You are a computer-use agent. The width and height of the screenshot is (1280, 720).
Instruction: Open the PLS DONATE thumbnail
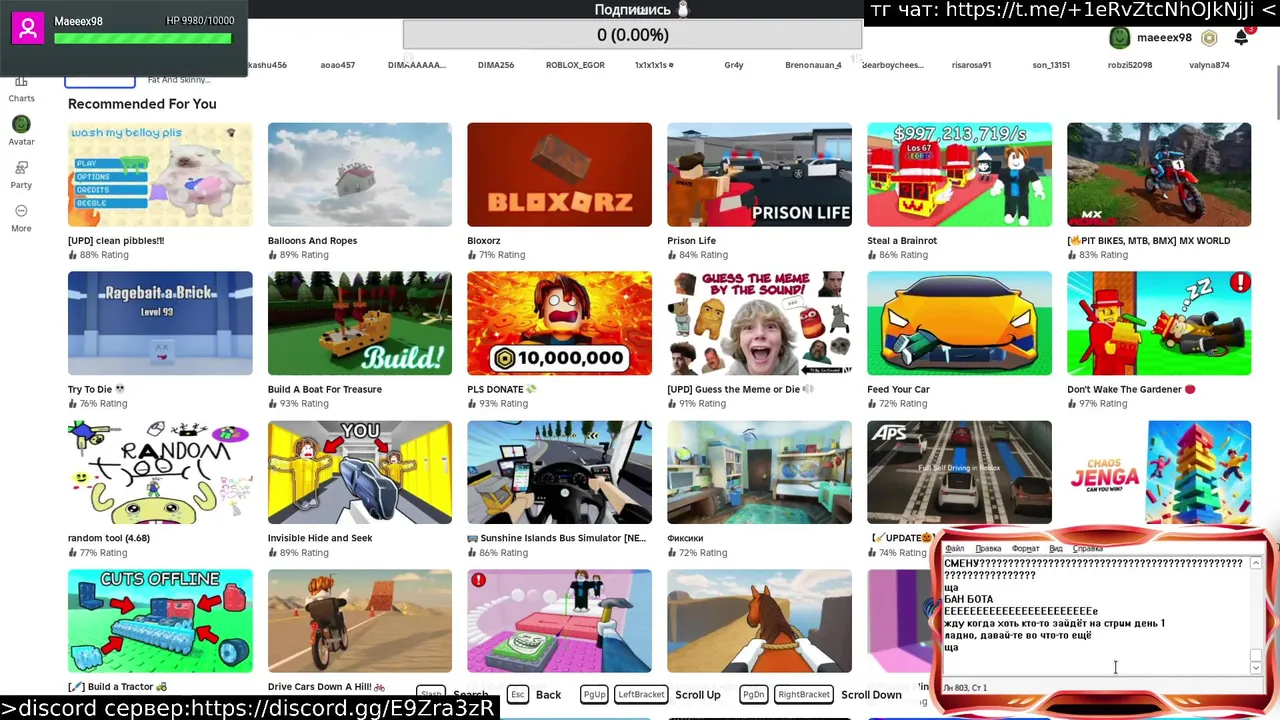(x=559, y=323)
